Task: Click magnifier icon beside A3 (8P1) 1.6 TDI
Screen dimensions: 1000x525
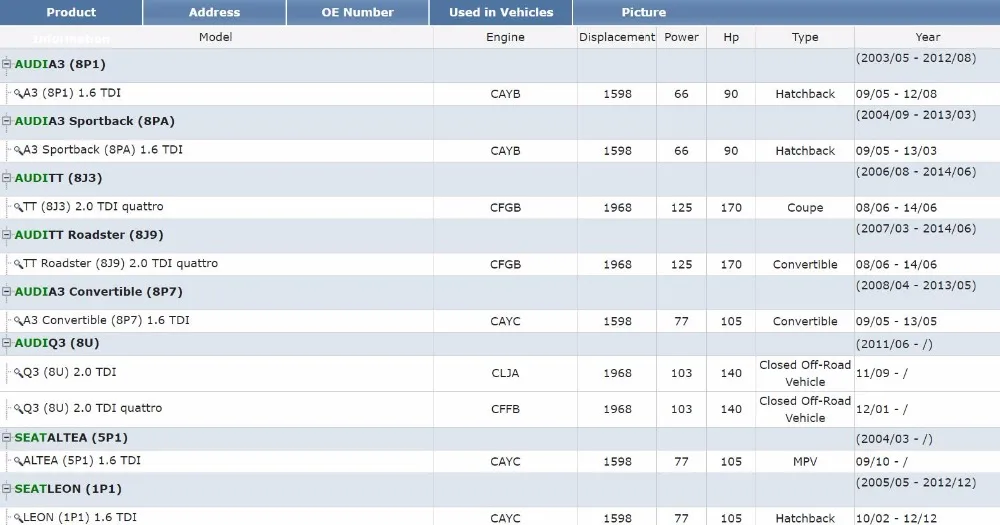Action: (x=18, y=94)
